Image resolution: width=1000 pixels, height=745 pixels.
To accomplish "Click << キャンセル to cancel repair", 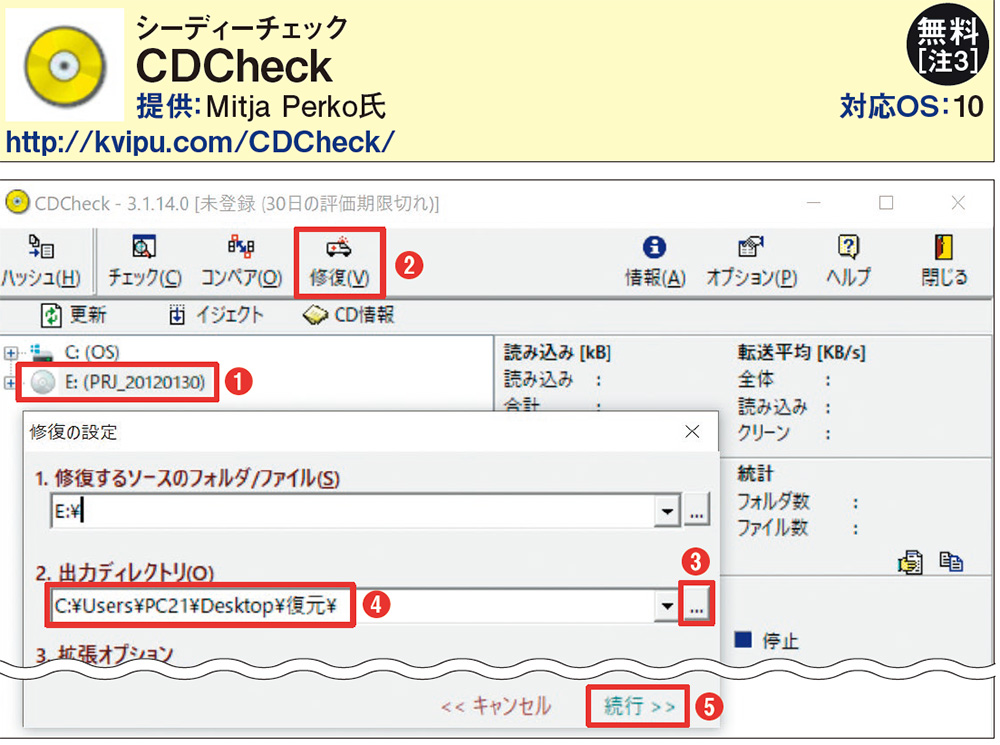I will (496, 706).
